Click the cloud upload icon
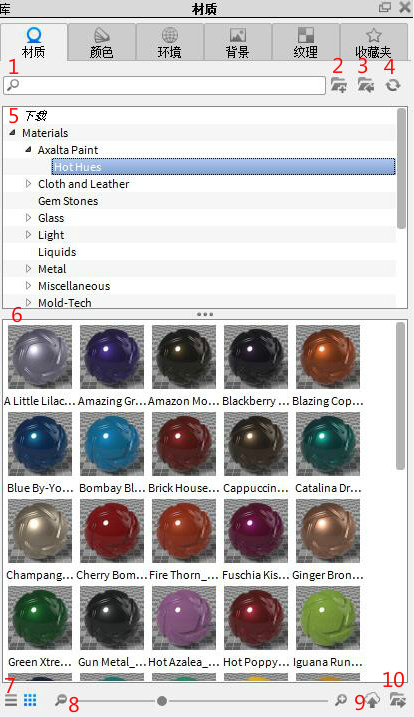The height and width of the screenshot is (717, 414). click(x=373, y=700)
